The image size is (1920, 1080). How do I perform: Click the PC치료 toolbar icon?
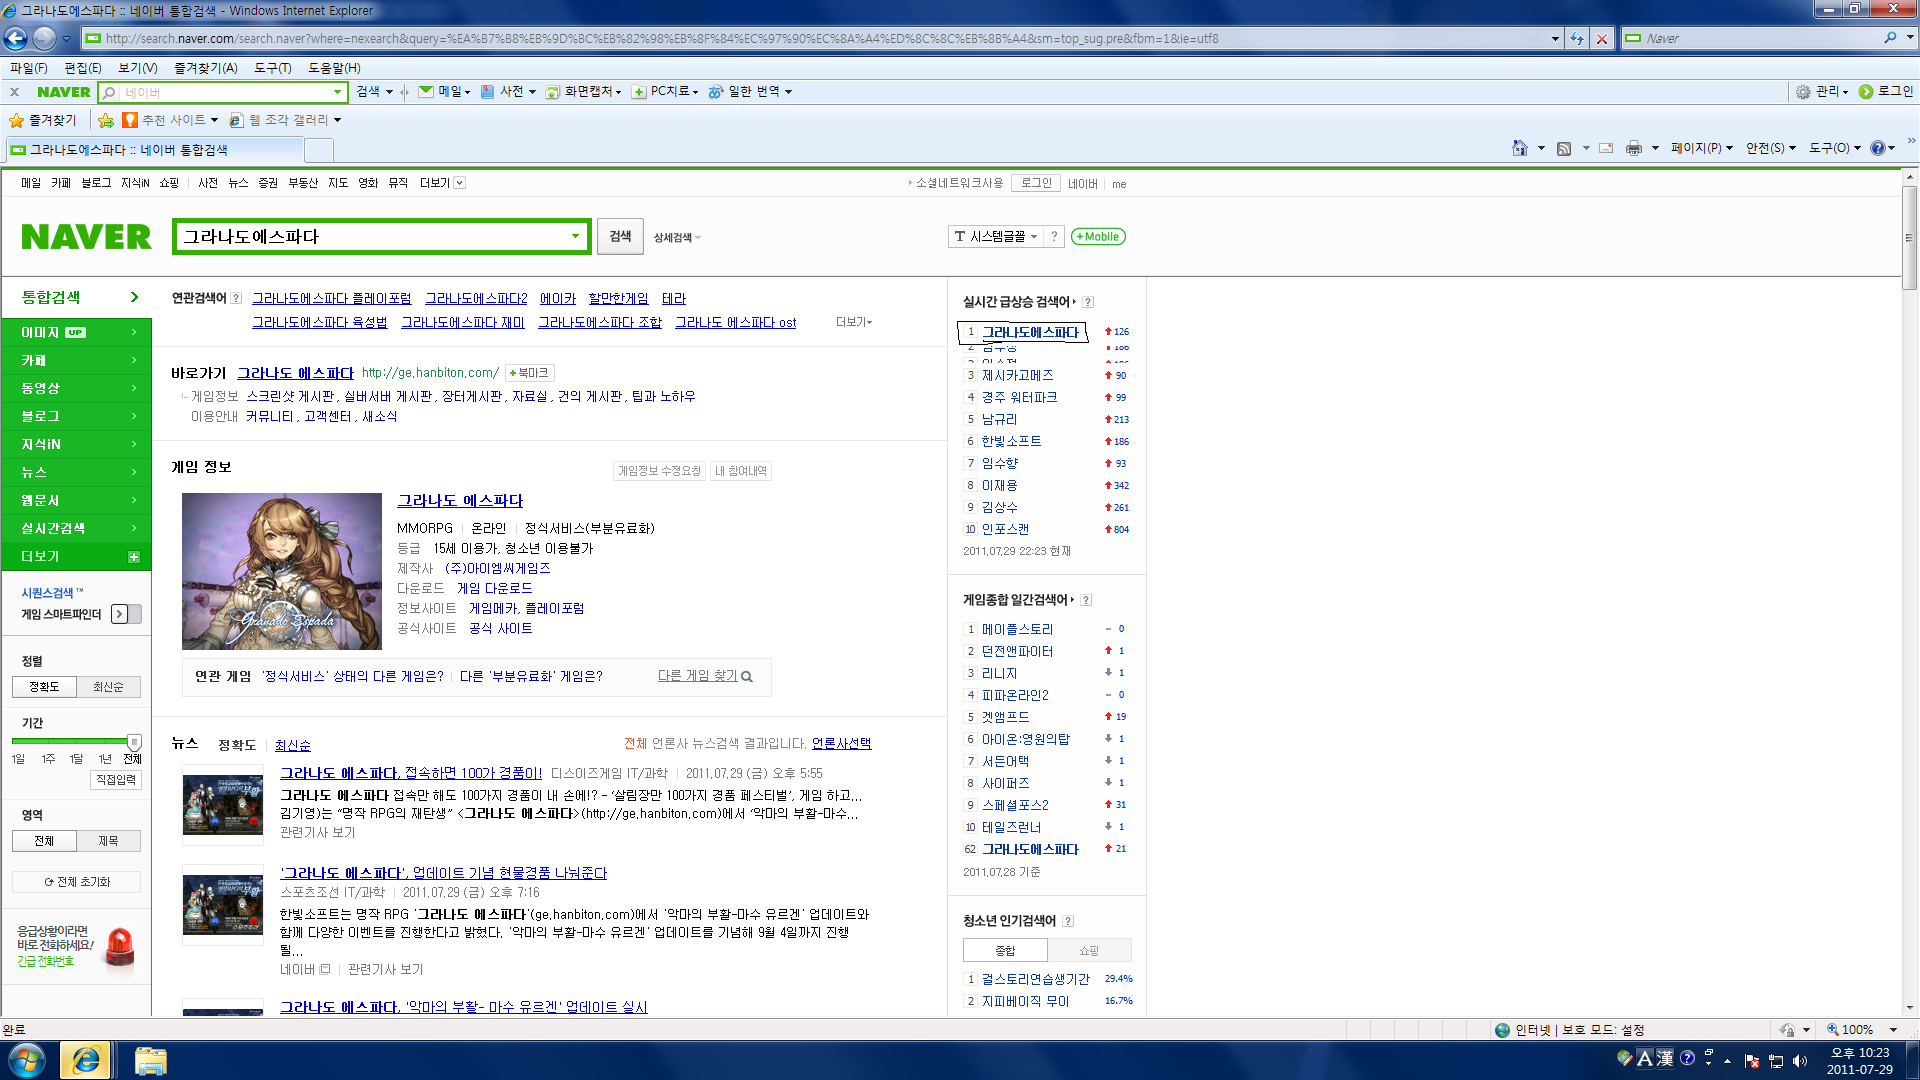click(x=639, y=92)
